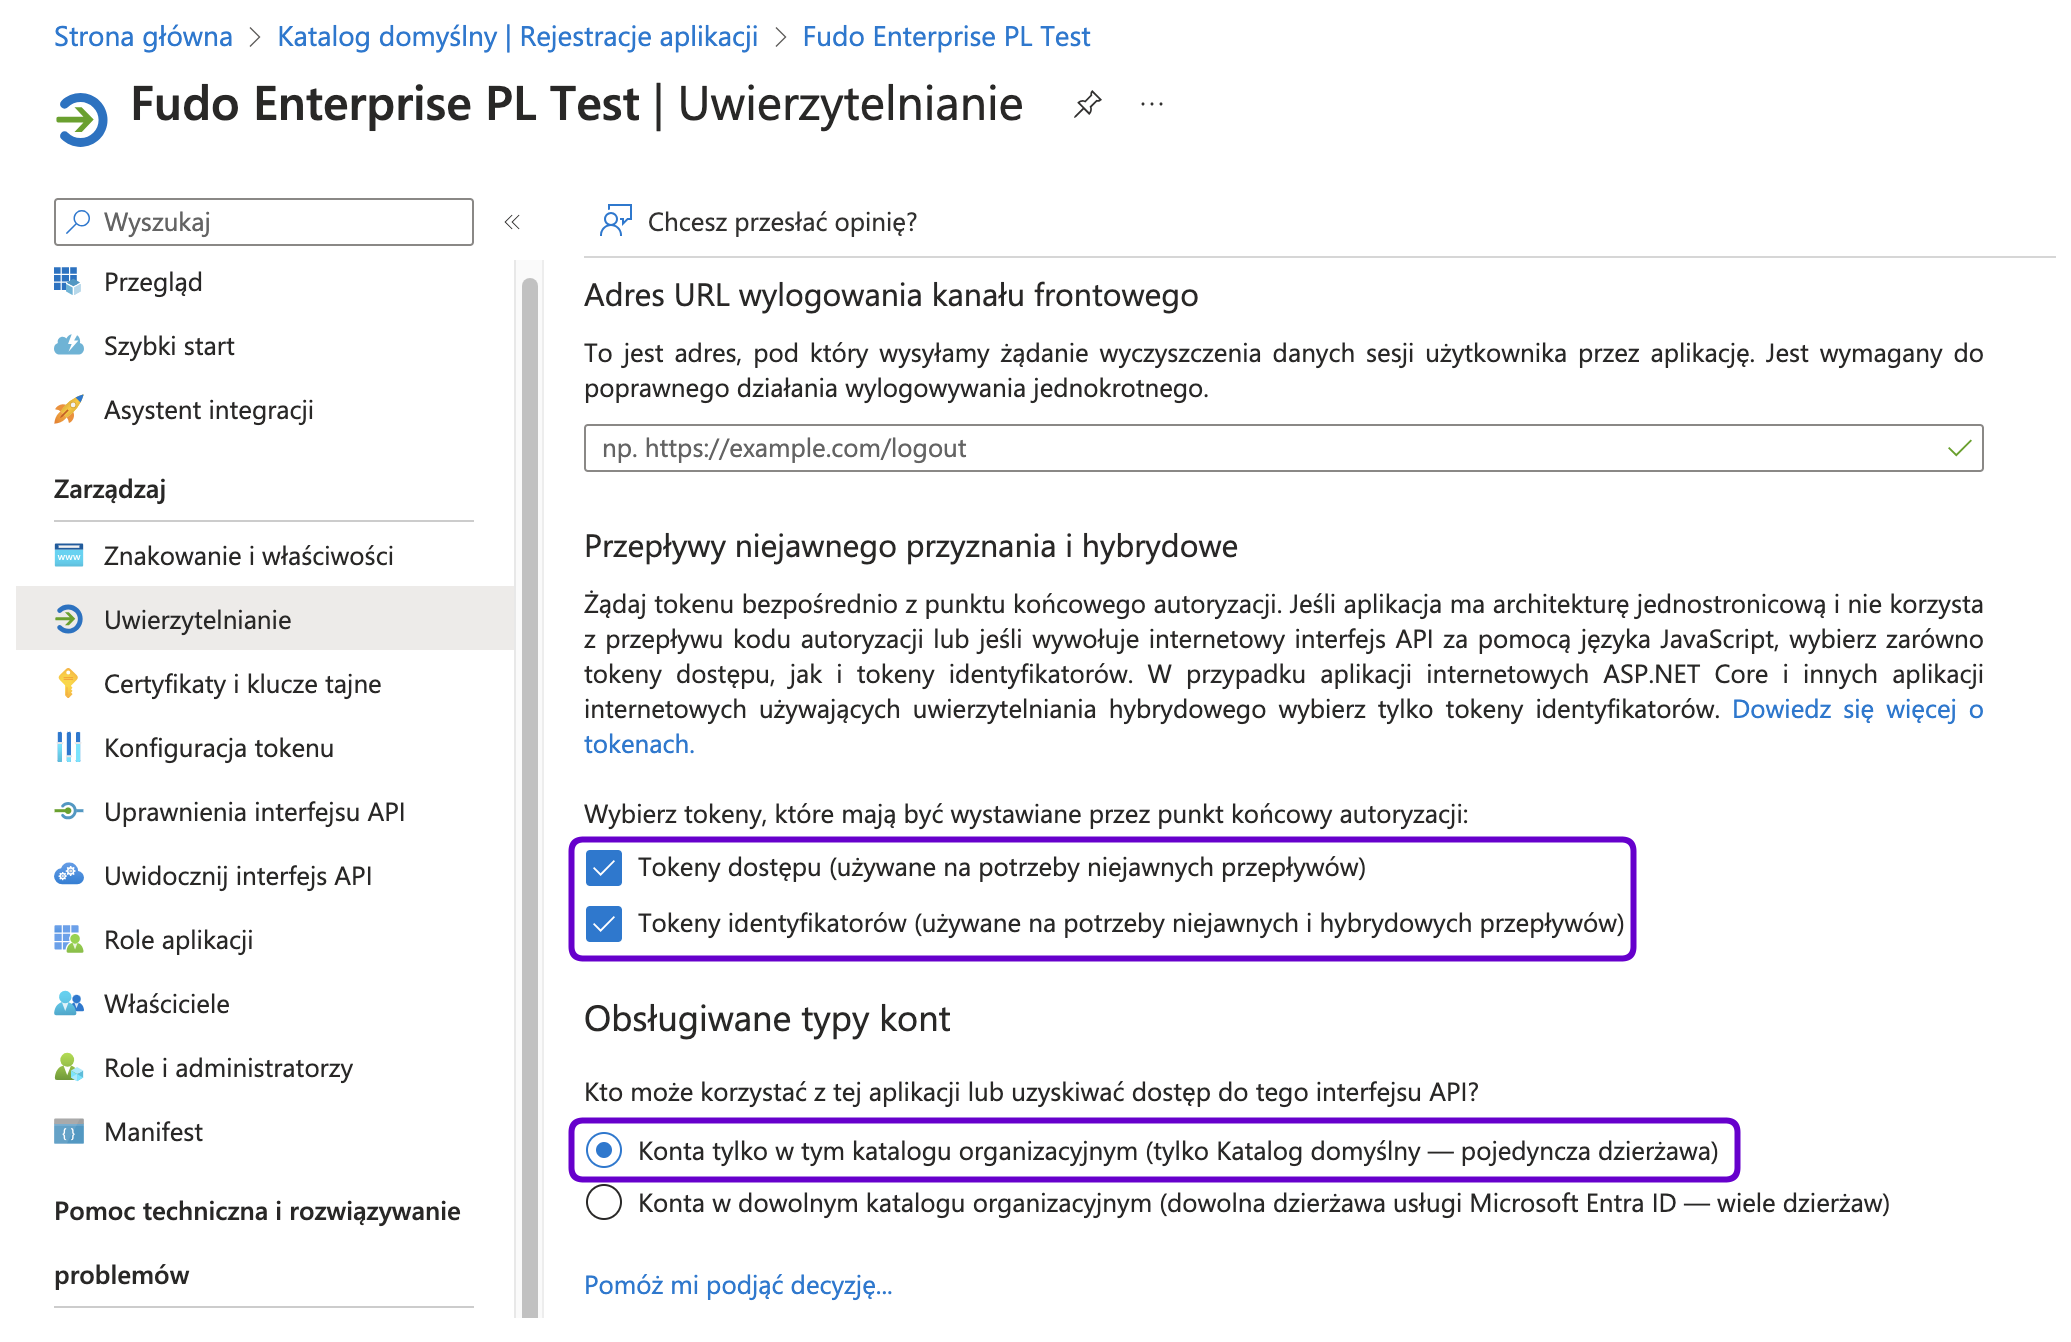The width and height of the screenshot is (2071, 1342).
Task: Select Konta w dowolnym katalogu organizacyjnym radio
Action: click(x=604, y=1203)
